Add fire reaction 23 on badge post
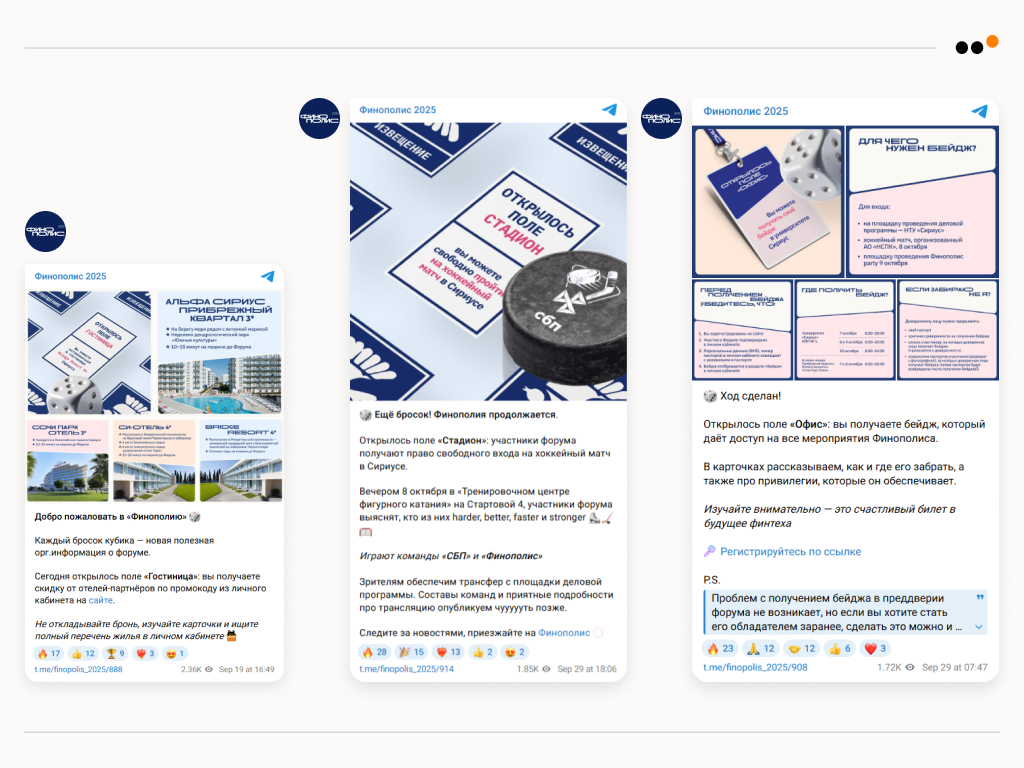Screen dimensions: 1024x768 pos(720,648)
